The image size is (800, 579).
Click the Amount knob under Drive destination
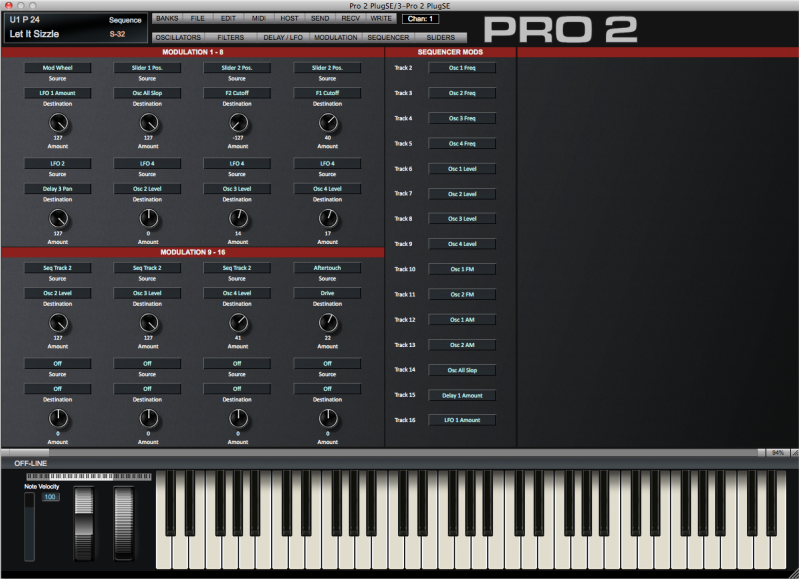[328, 323]
